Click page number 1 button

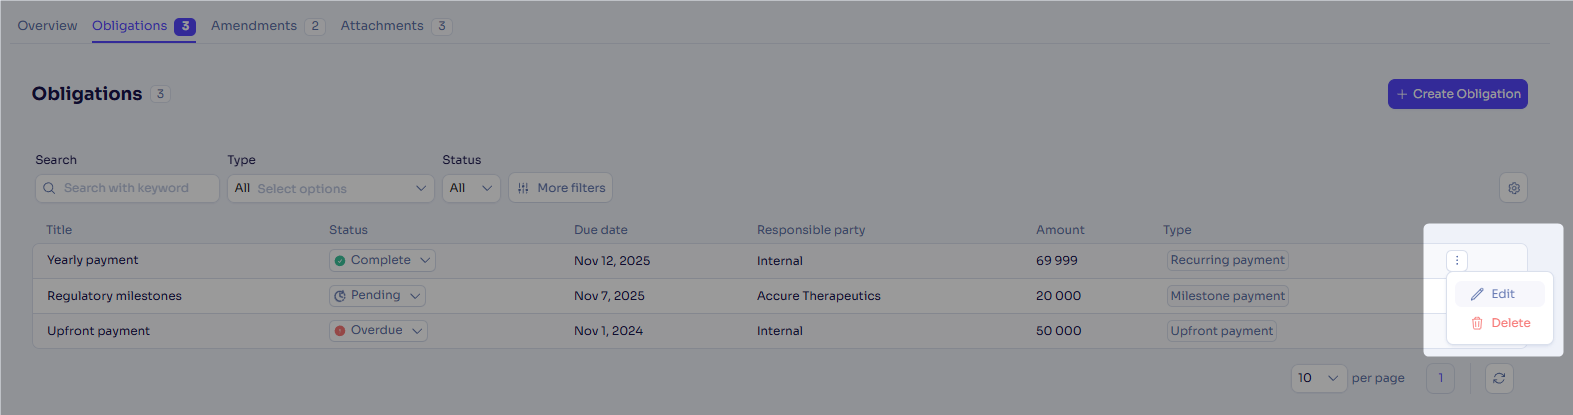point(1440,378)
